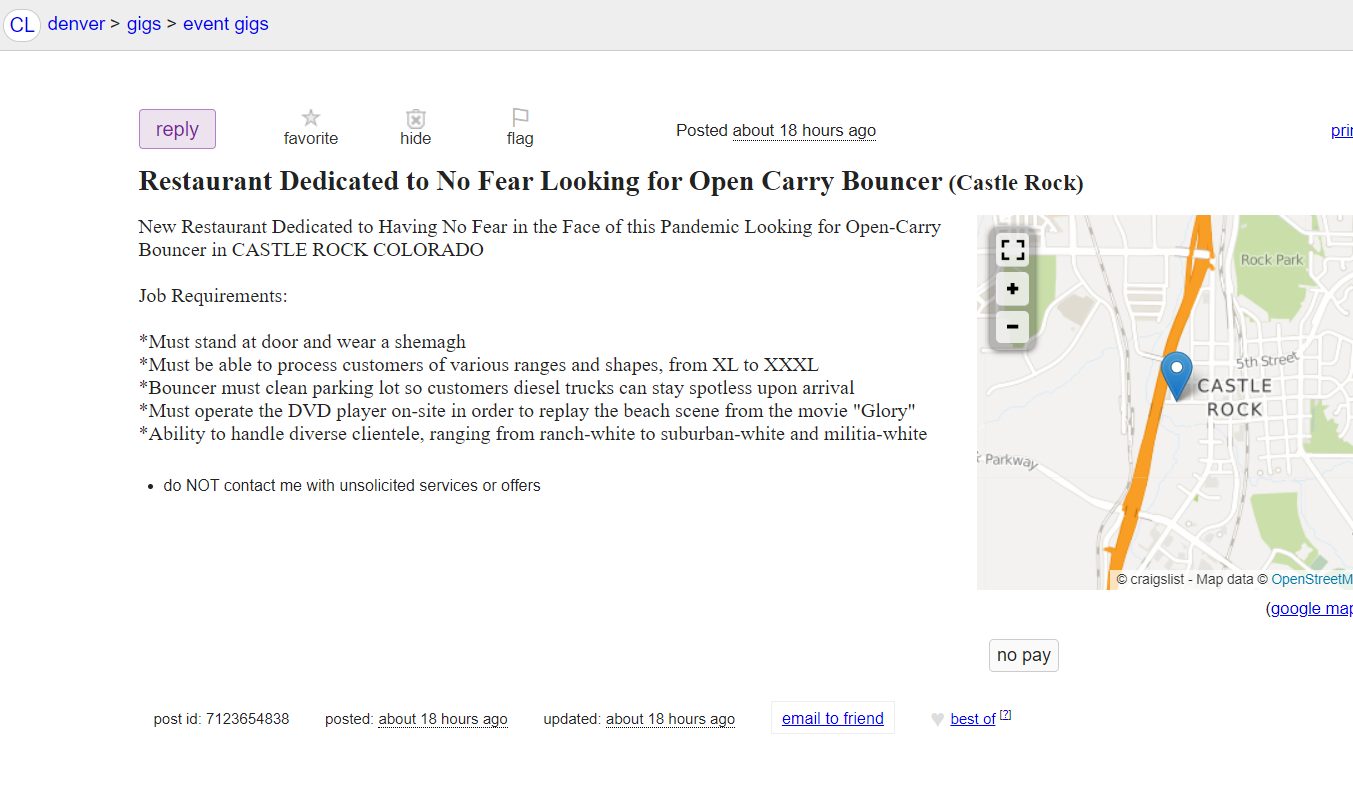Zoom out on the Castle Rock map
Image resolution: width=1353 pixels, height=812 pixels.
click(1012, 327)
